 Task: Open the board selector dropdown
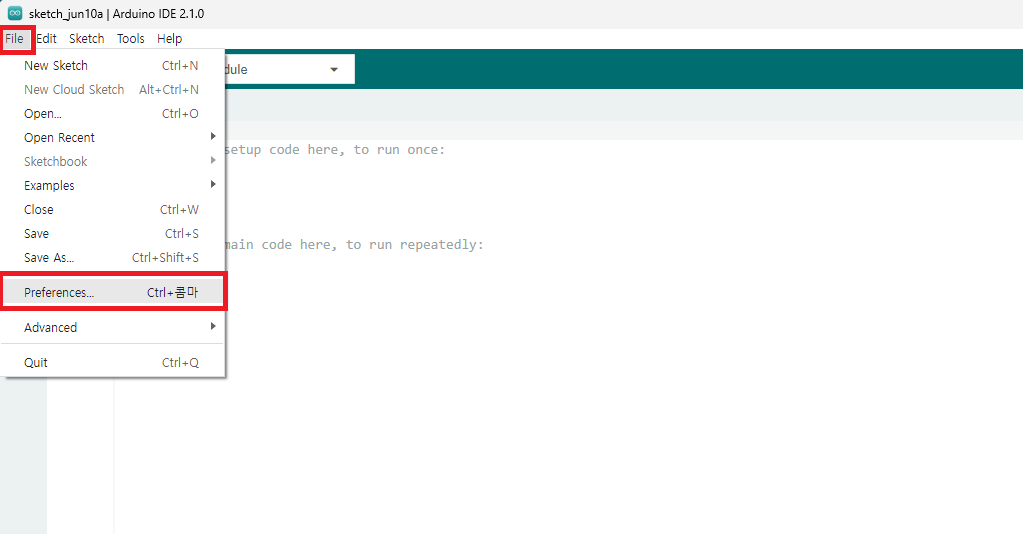290,69
